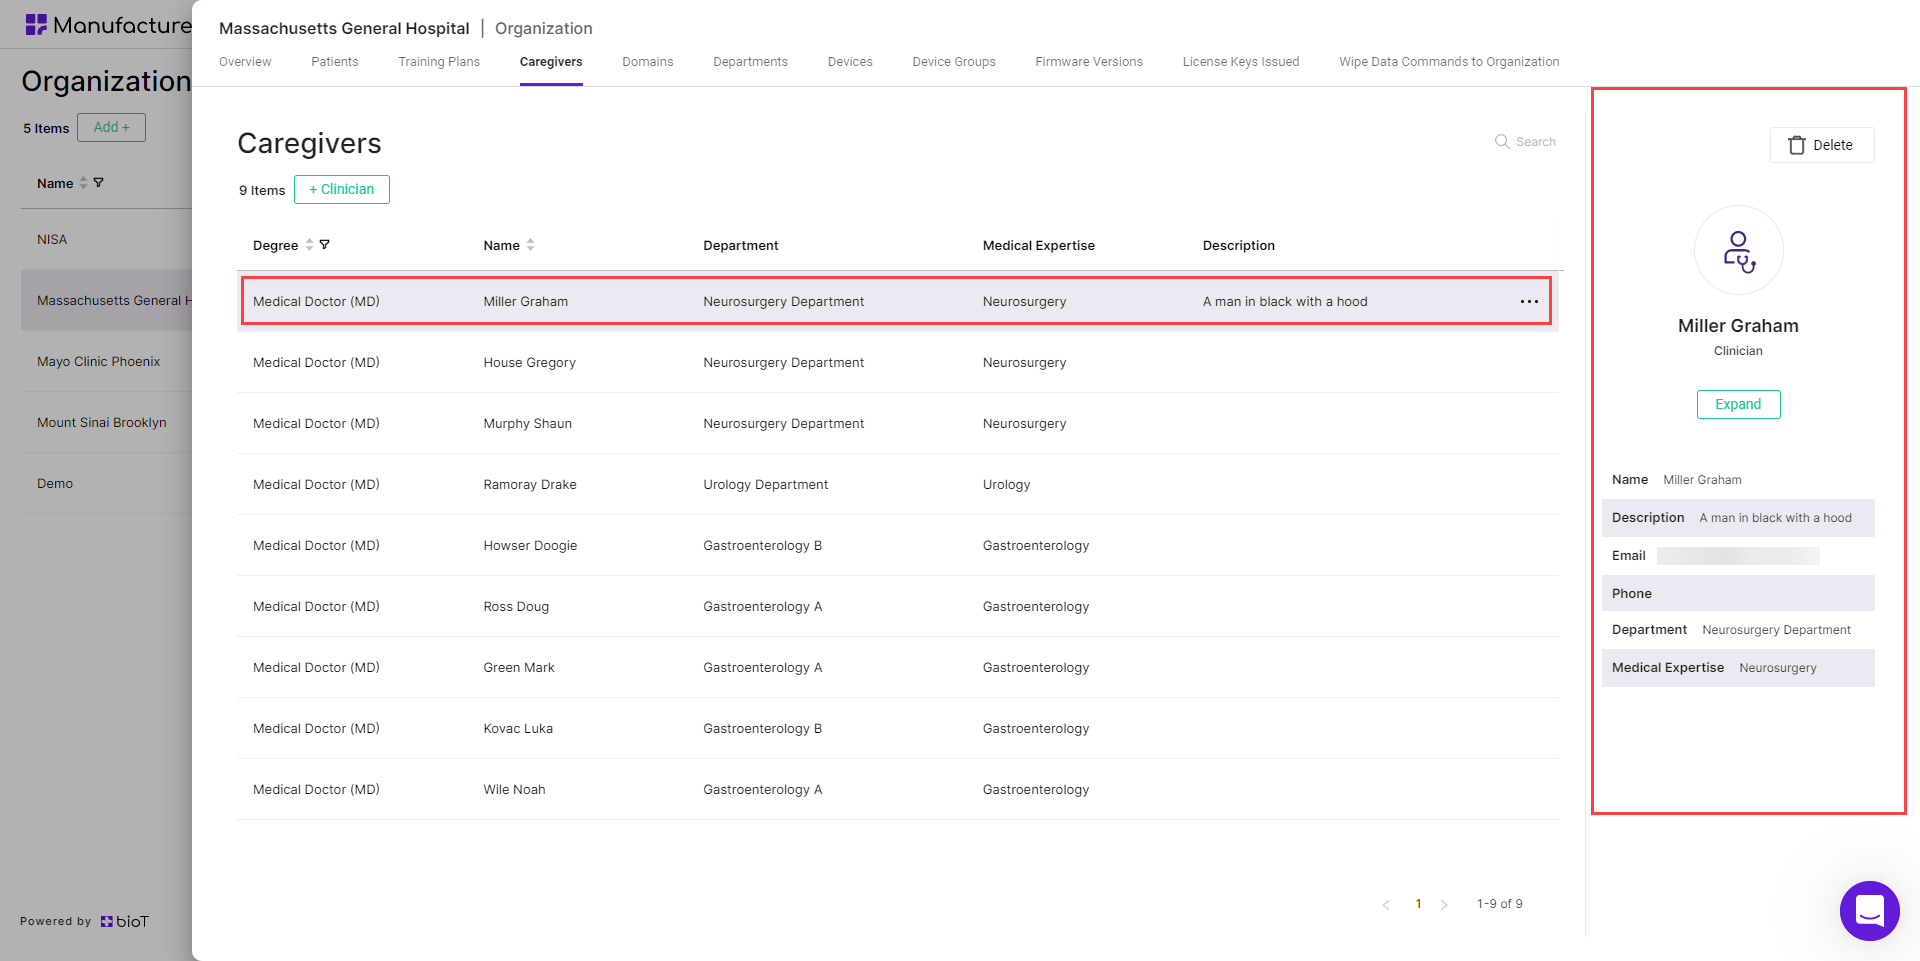Image resolution: width=1920 pixels, height=961 pixels.
Task: Switch to the Domains tab
Action: [x=648, y=62]
